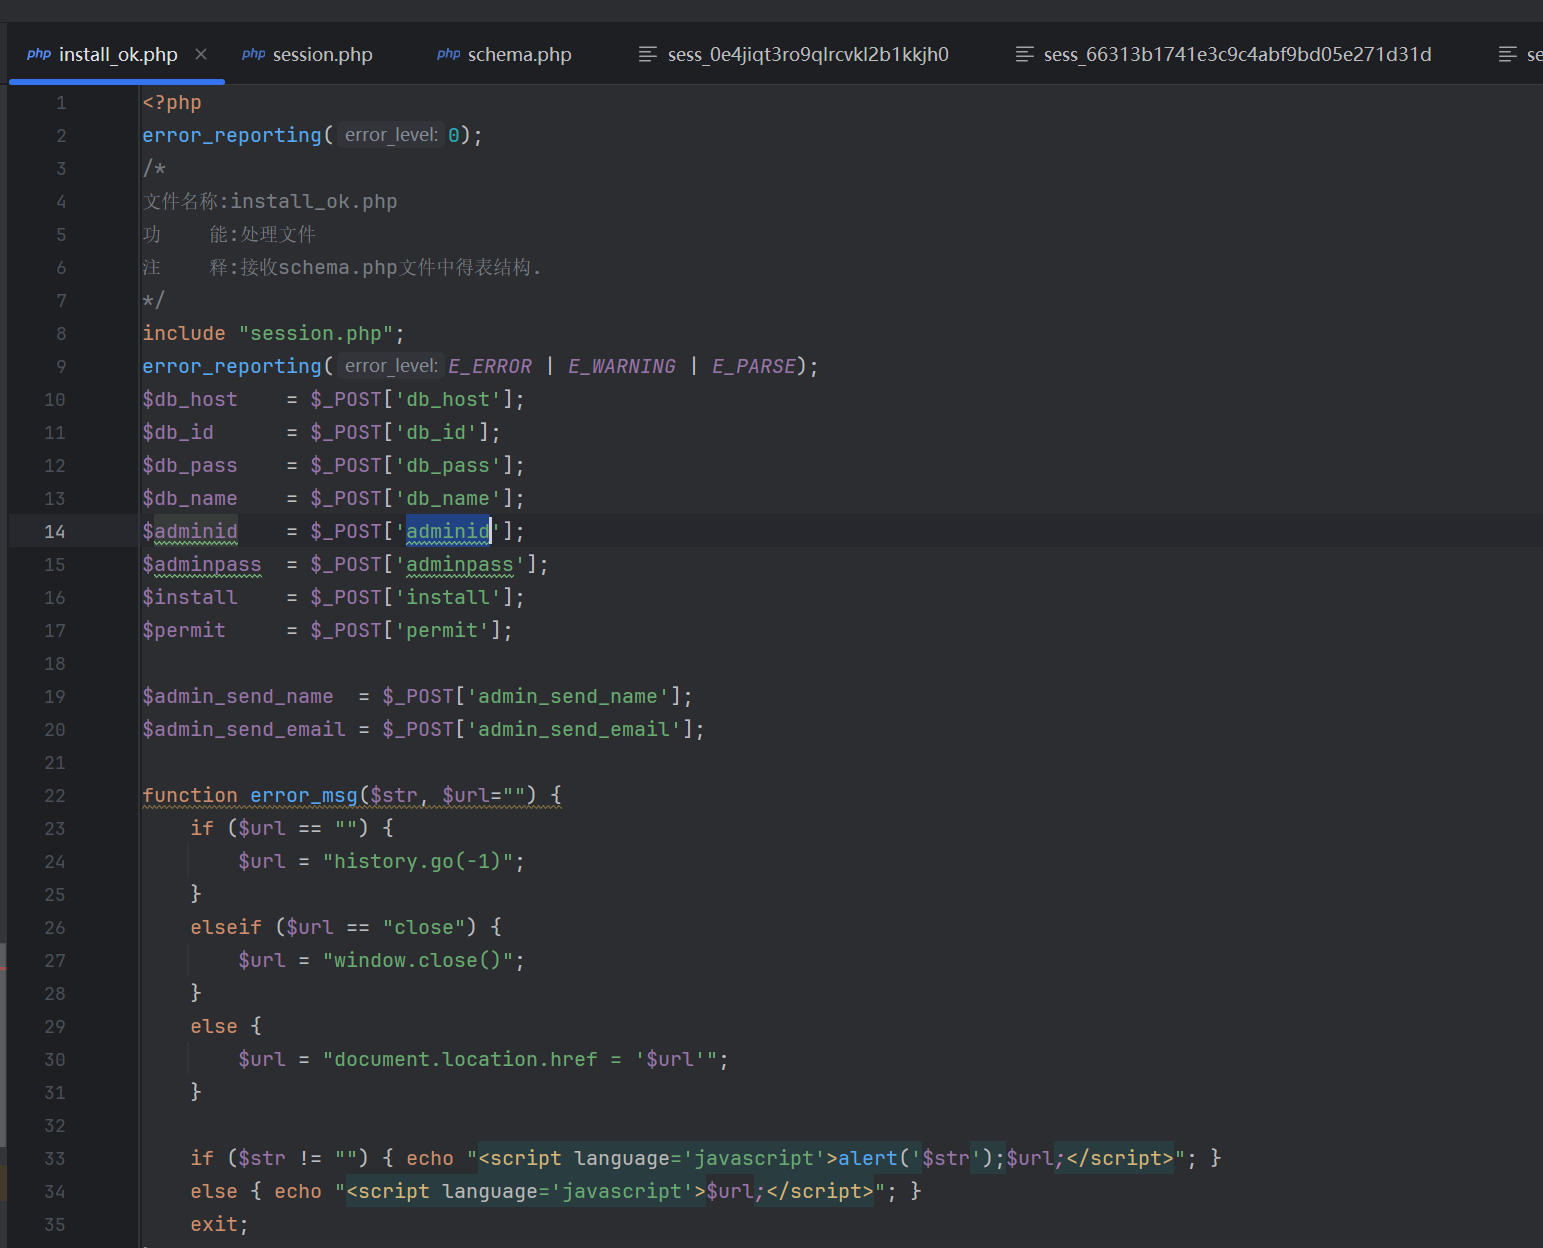
Task: Click the "session.php" include string
Action: [x=316, y=333]
